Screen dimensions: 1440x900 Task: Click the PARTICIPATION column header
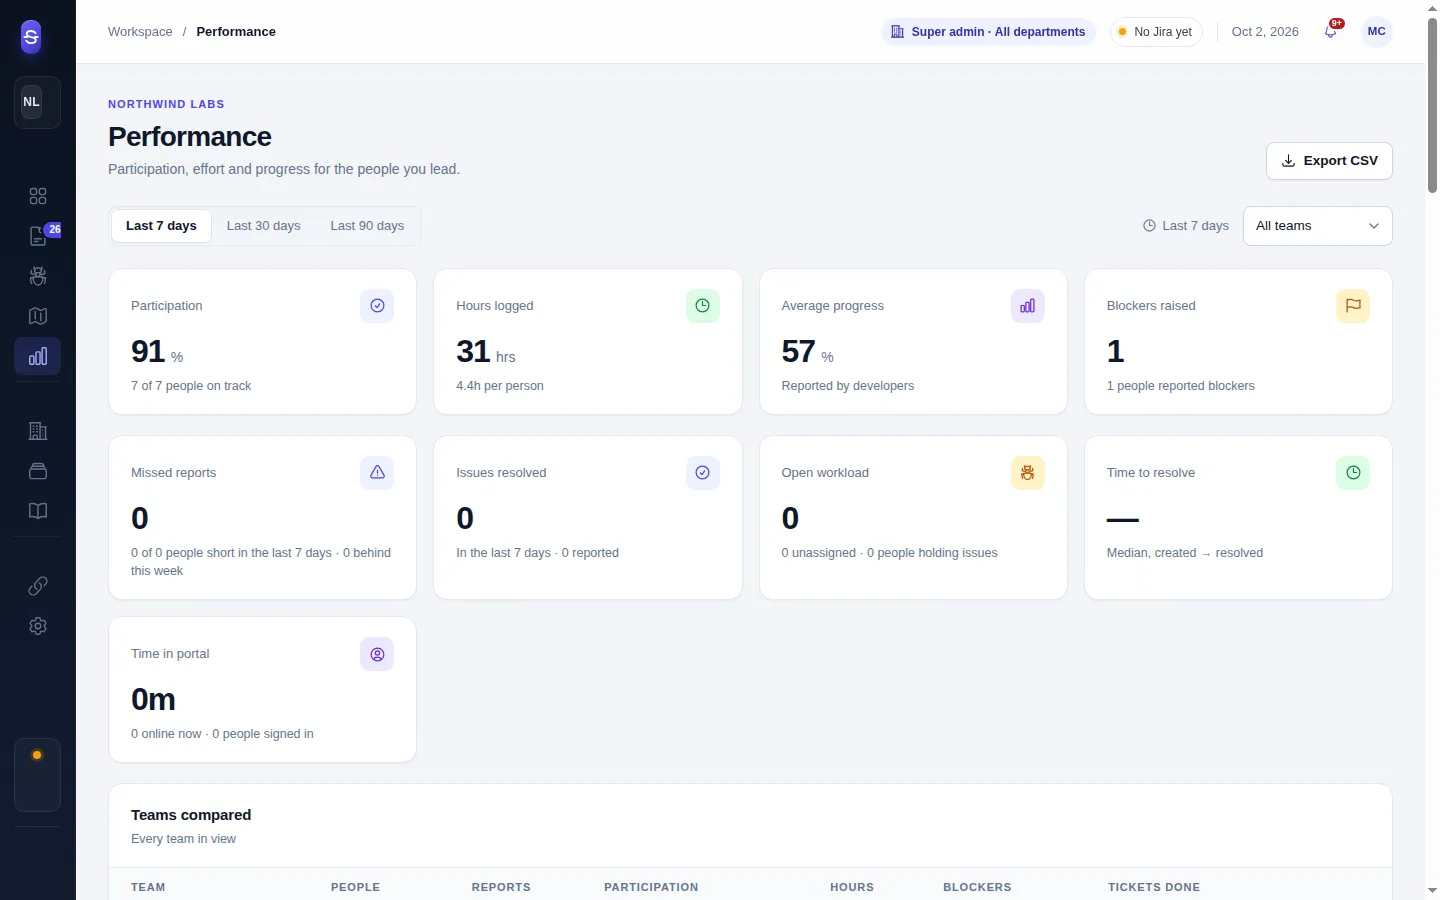pos(651,887)
